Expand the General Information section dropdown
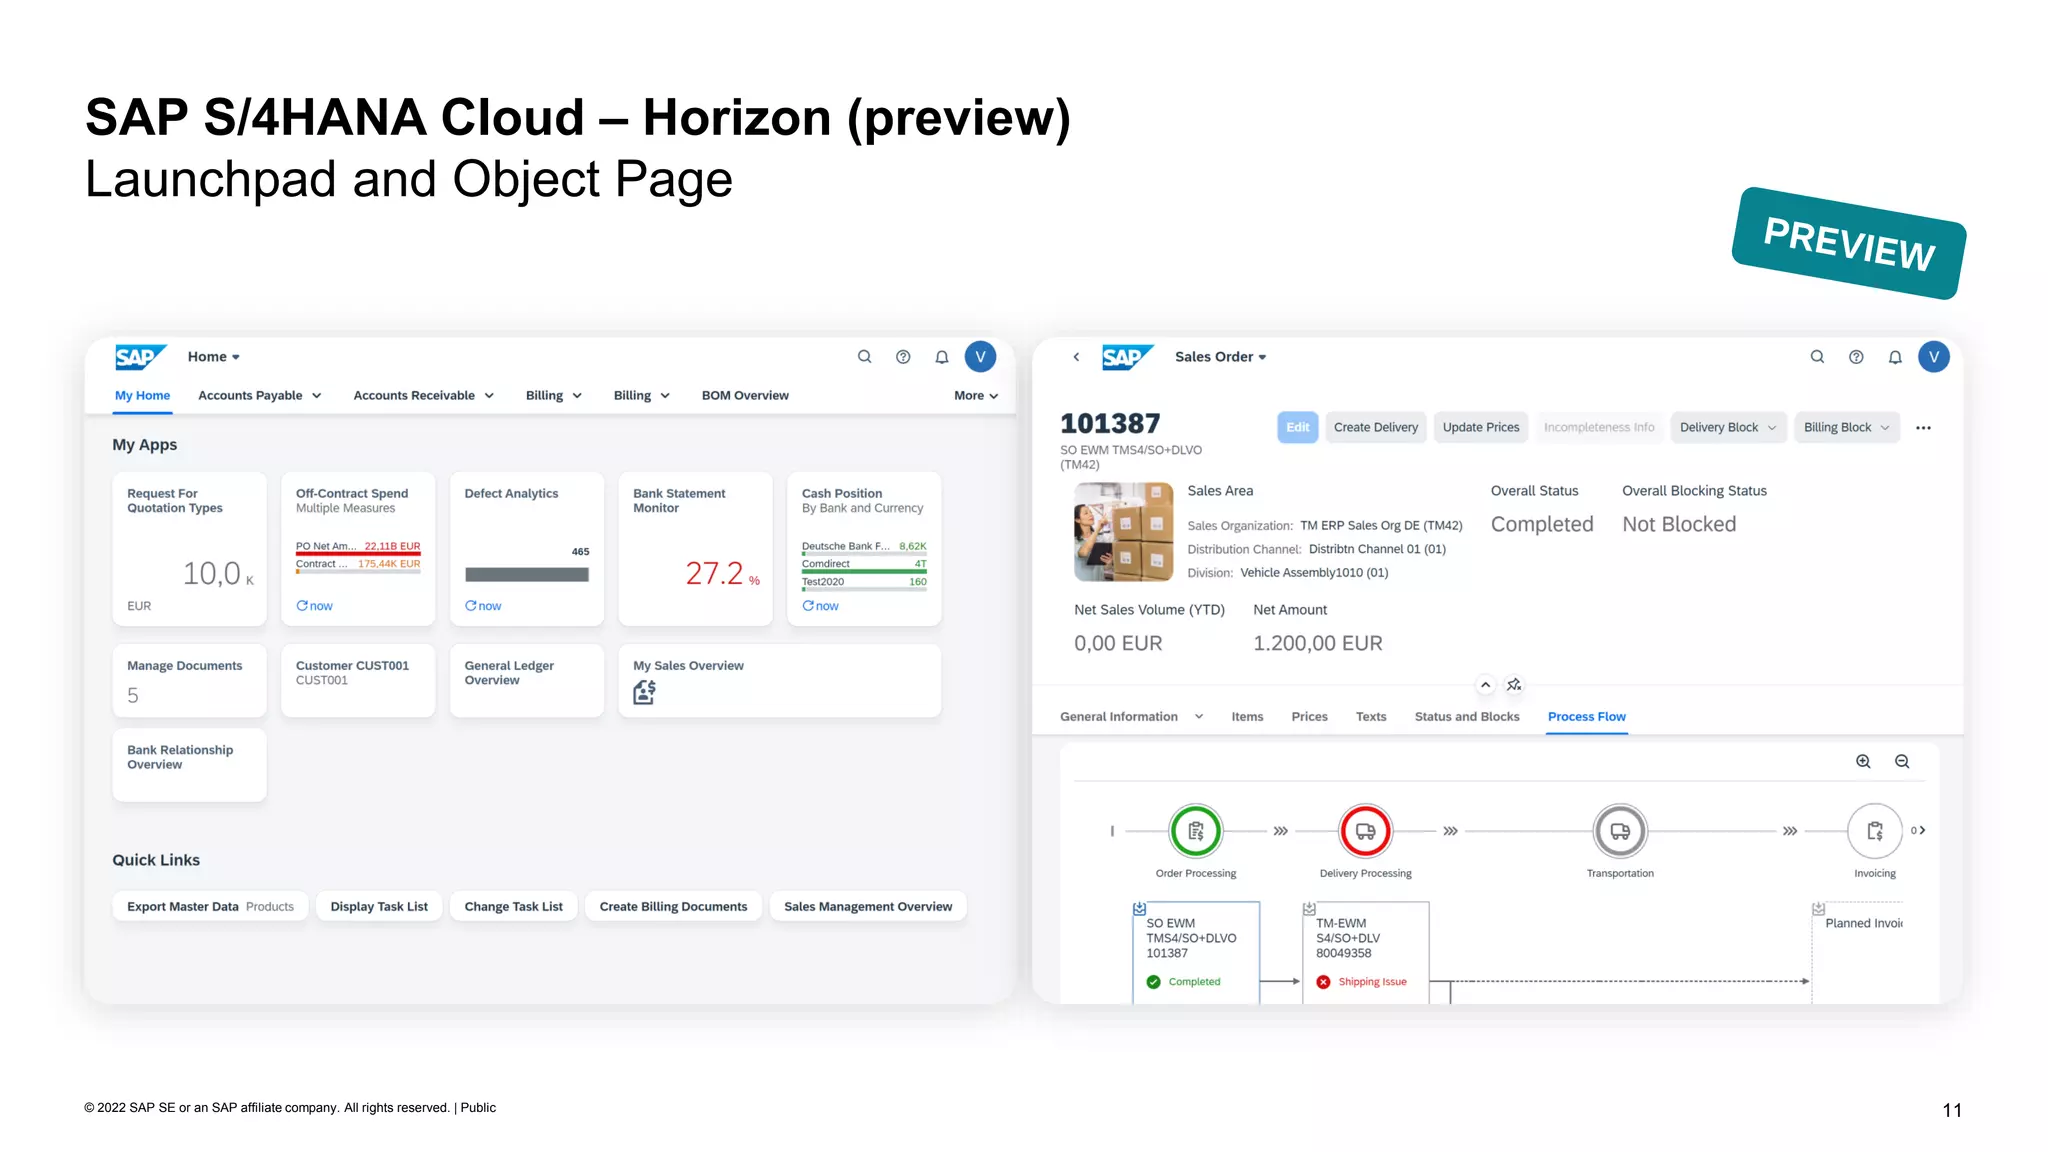Screen dimensions: 2048x1152 (1199, 717)
